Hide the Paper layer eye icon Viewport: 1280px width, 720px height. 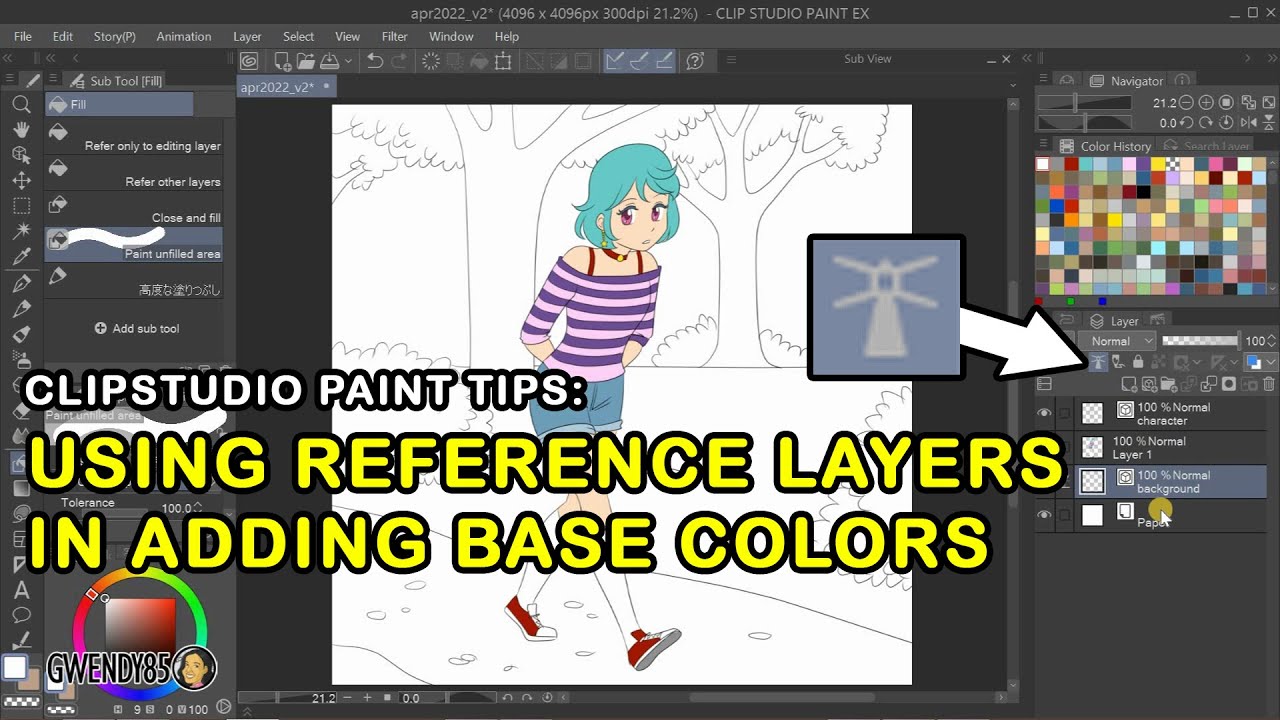pyautogui.click(x=1045, y=515)
